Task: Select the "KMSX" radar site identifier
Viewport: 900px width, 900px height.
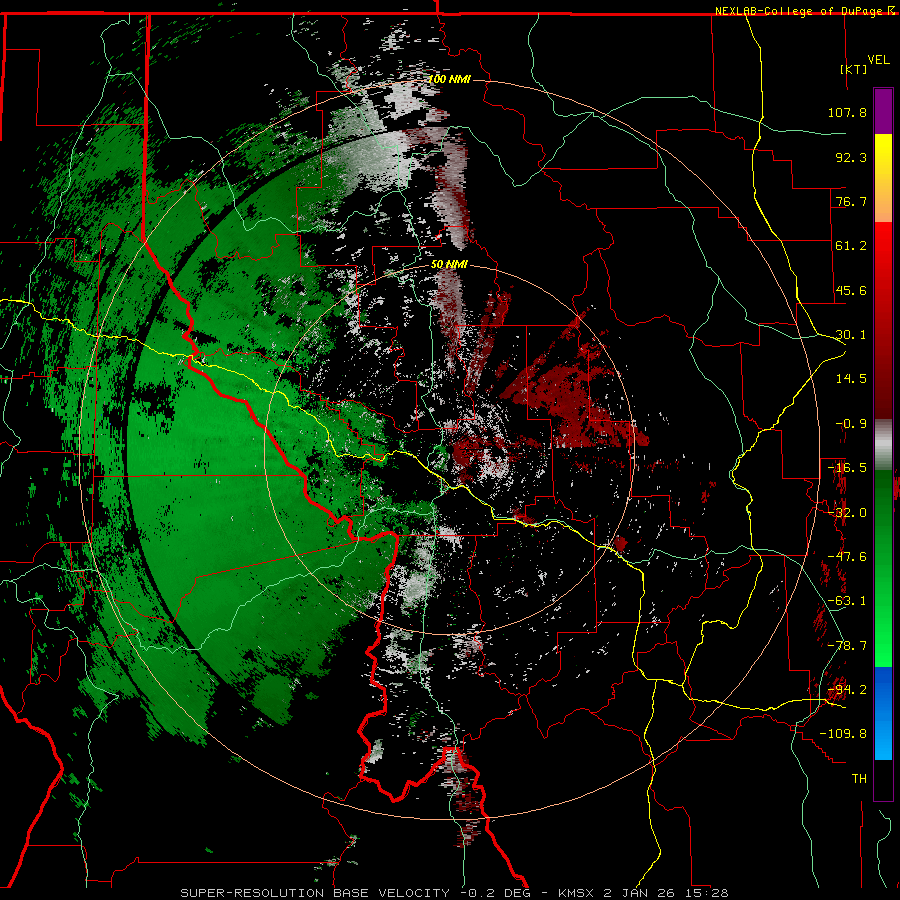Action: (577, 893)
